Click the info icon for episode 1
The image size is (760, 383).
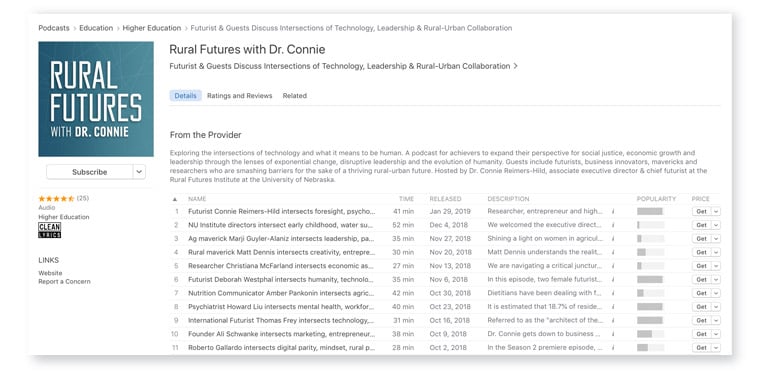point(613,211)
